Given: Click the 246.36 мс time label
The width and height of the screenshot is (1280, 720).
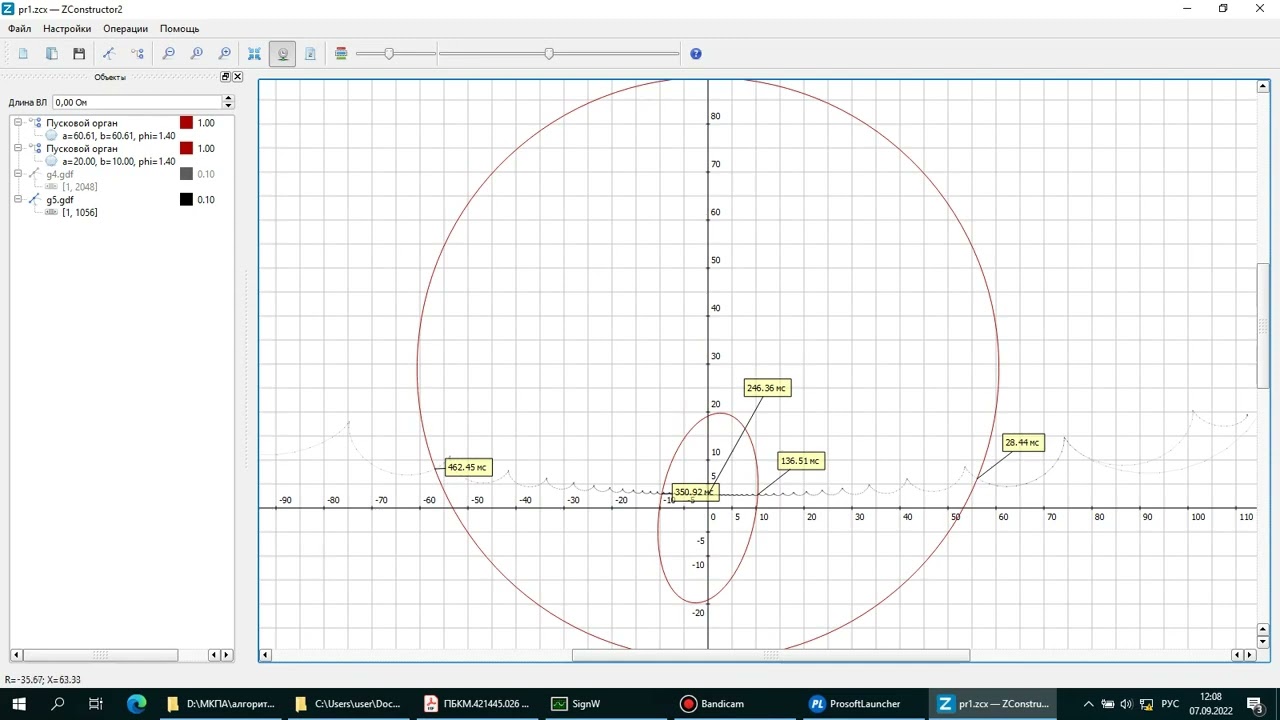Looking at the screenshot, I should point(767,388).
